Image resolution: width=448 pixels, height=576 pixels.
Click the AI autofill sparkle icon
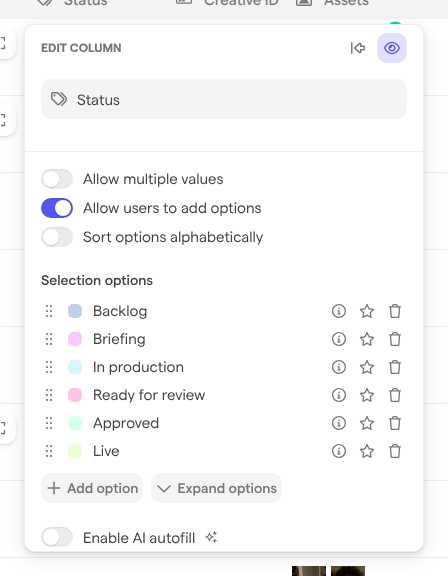tap(211, 537)
